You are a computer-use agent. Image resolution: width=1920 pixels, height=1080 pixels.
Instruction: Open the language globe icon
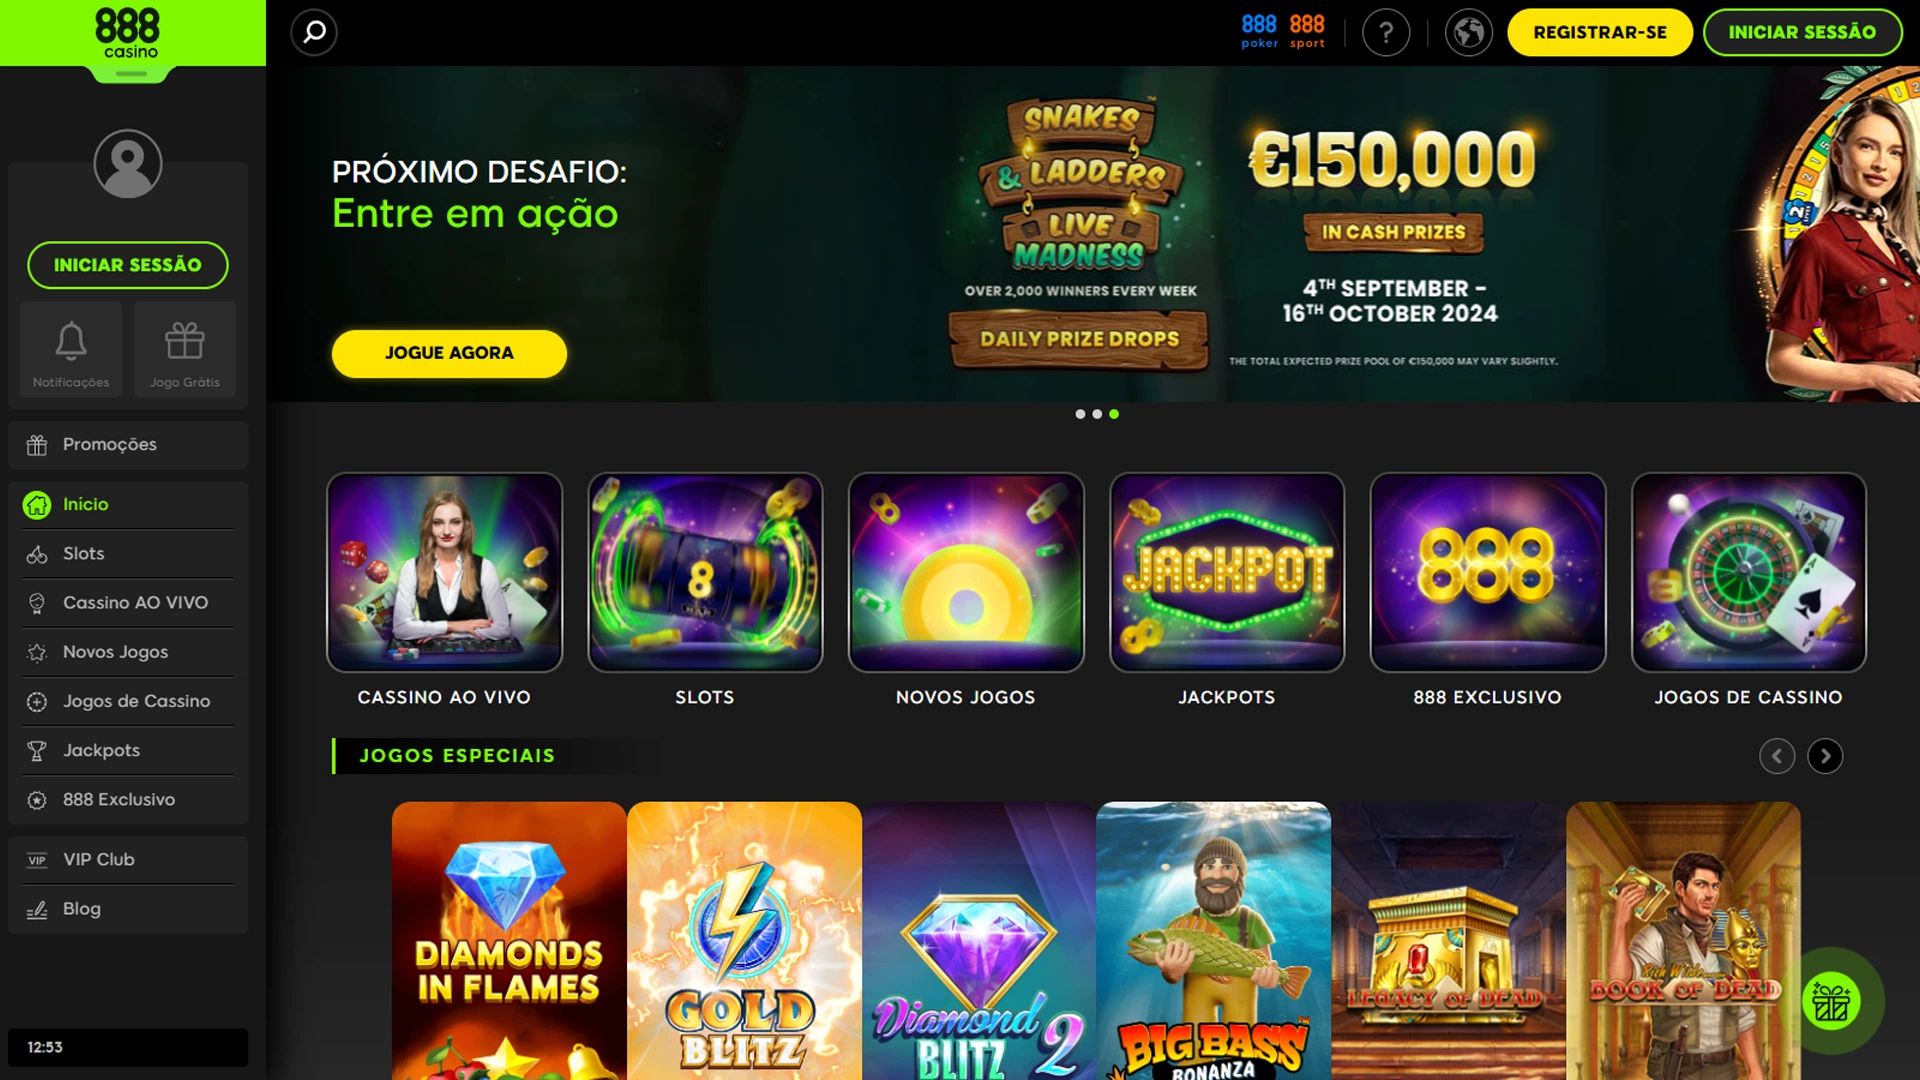click(x=1469, y=32)
